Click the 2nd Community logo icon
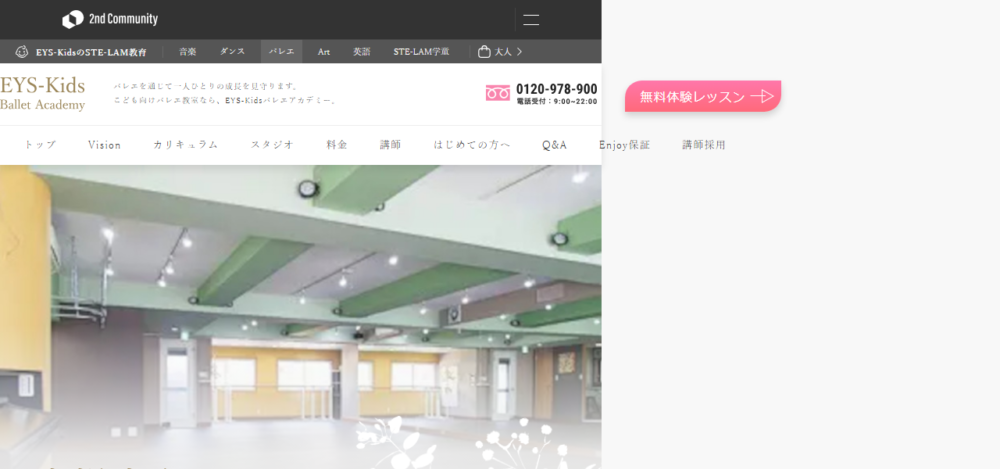The width and height of the screenshot is (1000, 469). [x=73, y=19]
